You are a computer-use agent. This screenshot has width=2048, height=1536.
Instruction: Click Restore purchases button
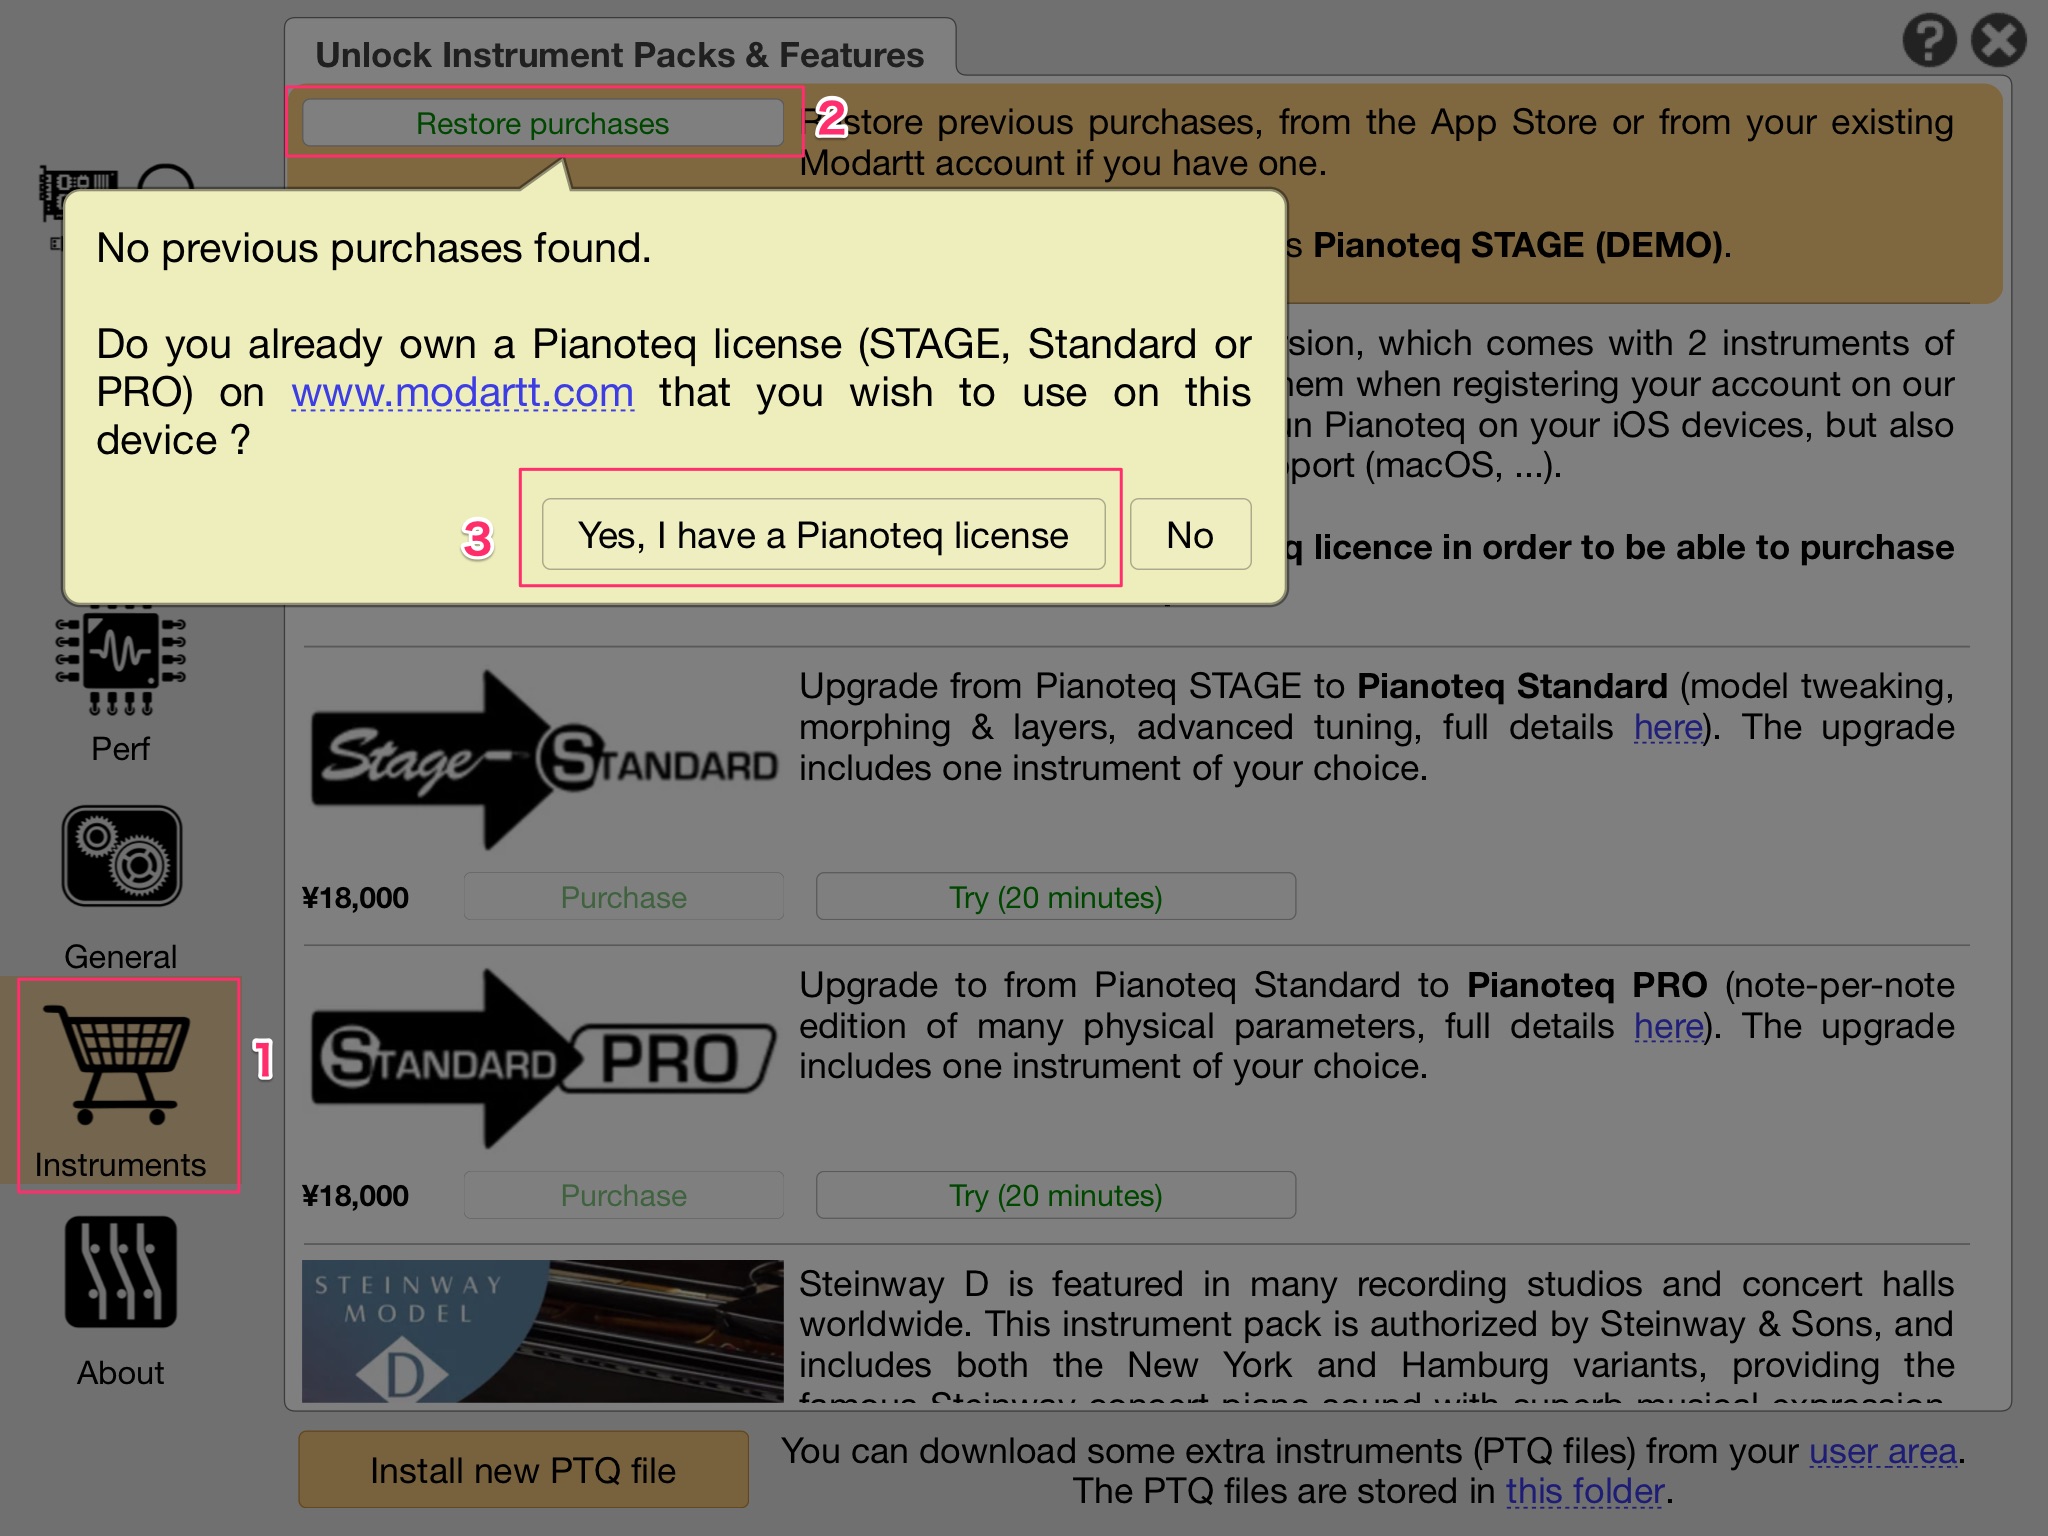point(543,123)
